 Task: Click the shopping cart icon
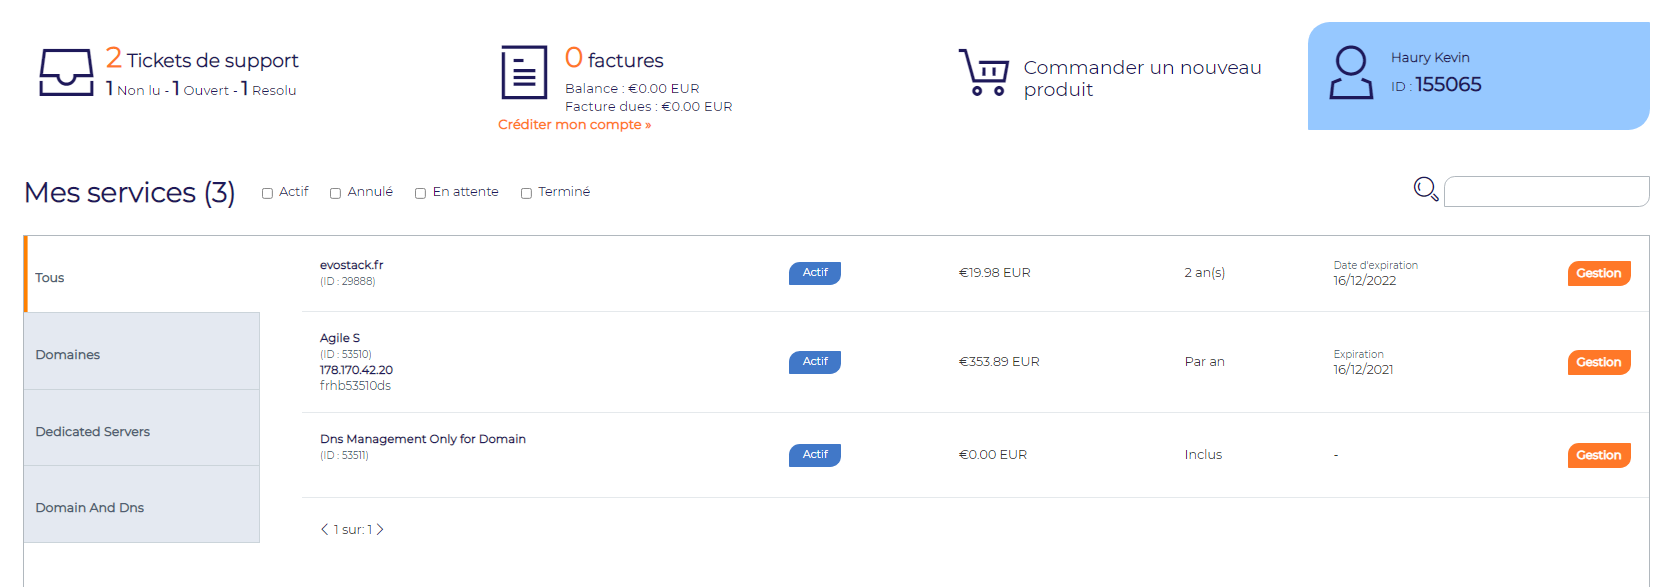point(983,72)
